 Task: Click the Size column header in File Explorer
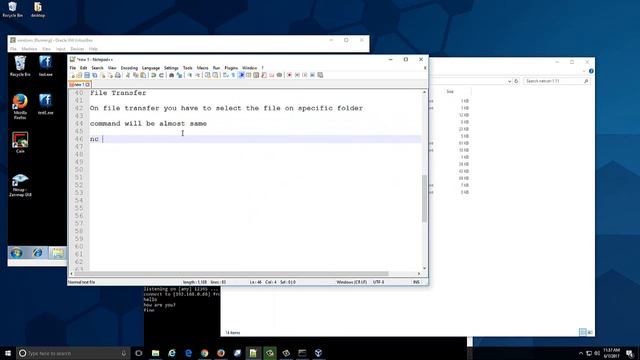(450, 92)
